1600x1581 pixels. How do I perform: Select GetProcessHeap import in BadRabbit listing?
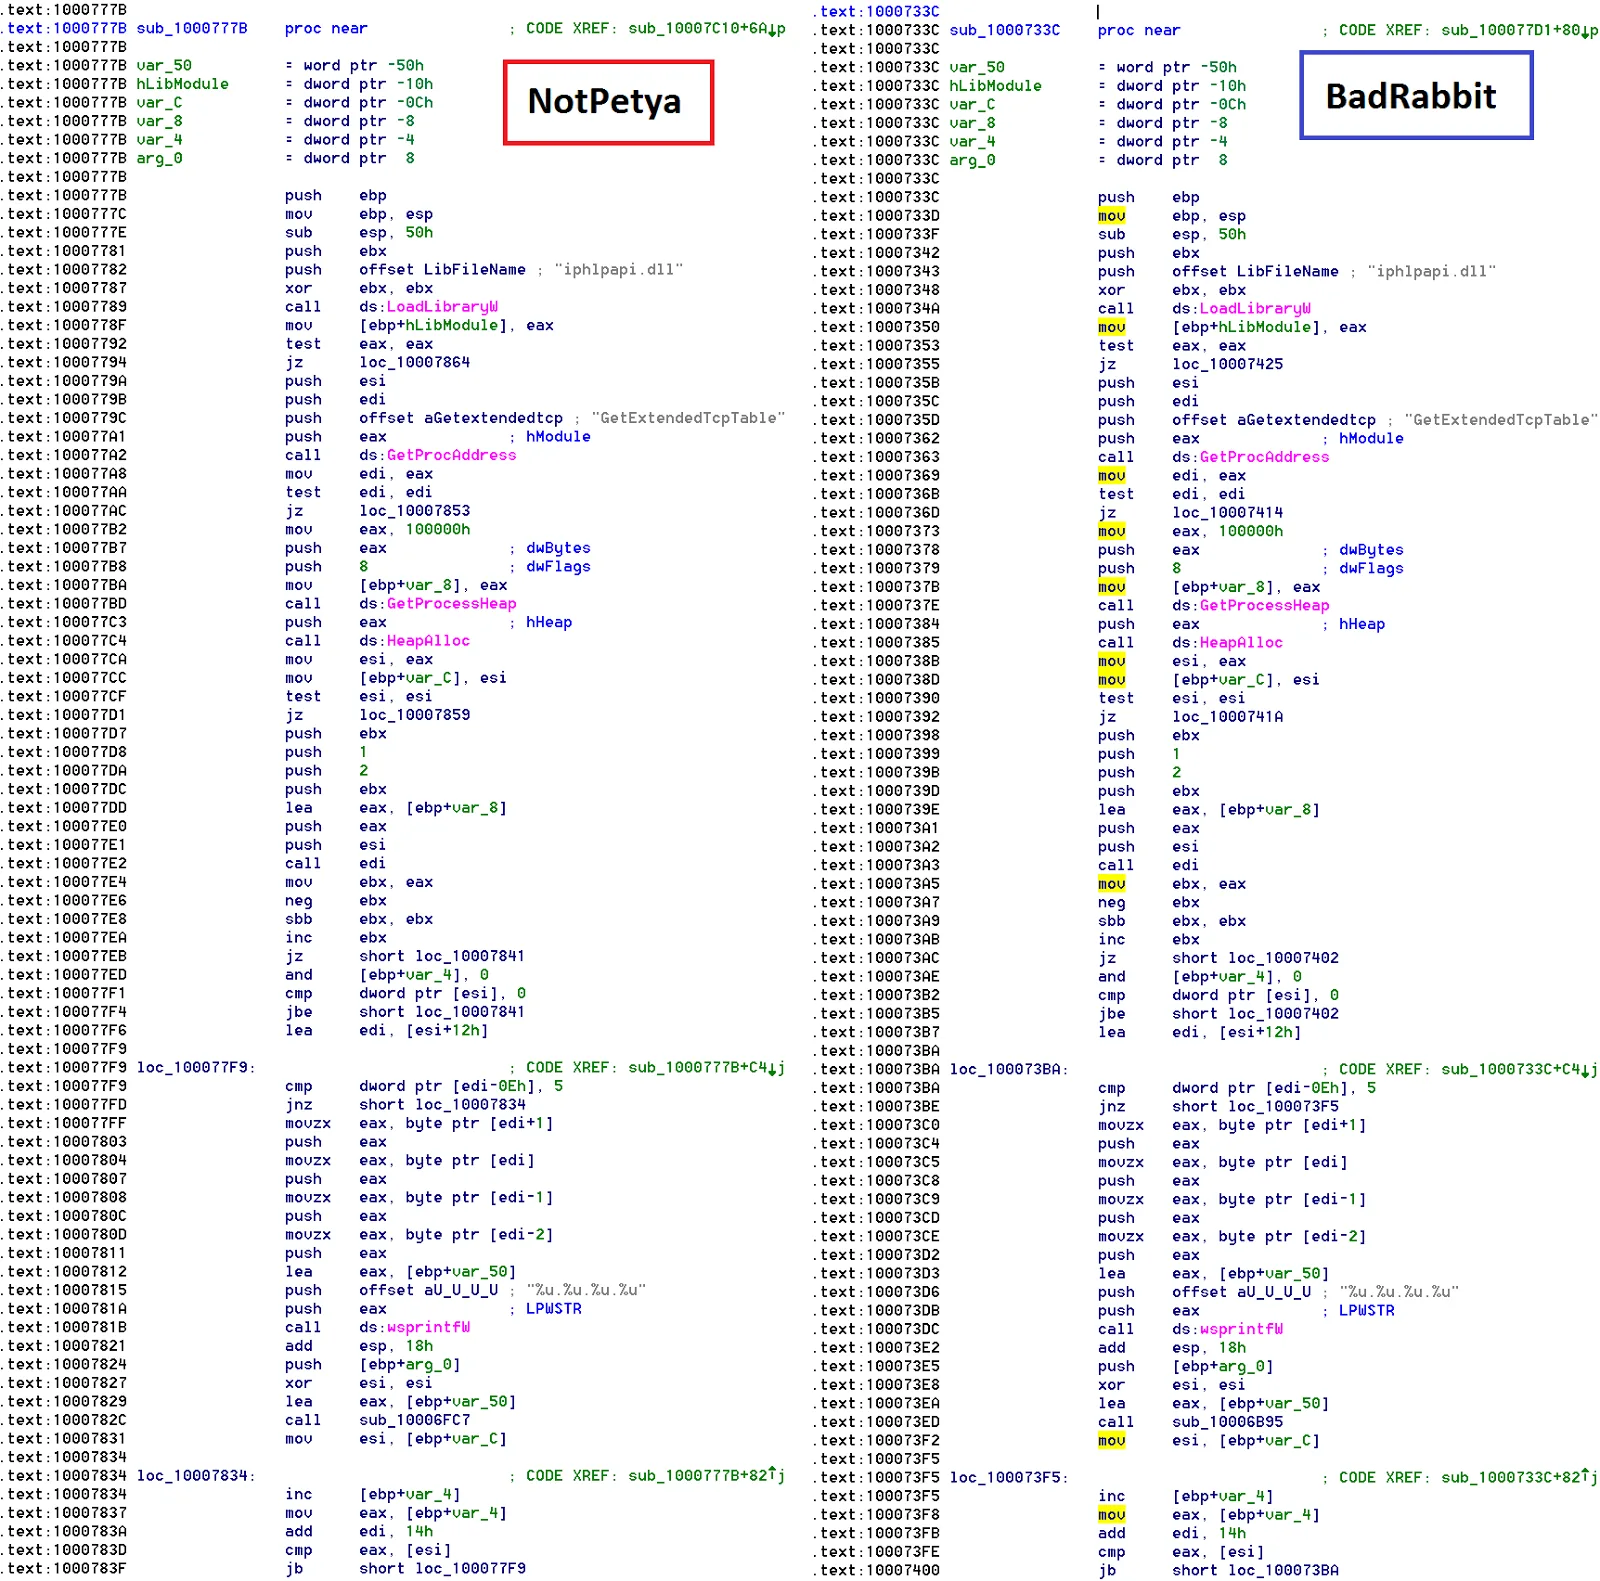(1265, 606)
